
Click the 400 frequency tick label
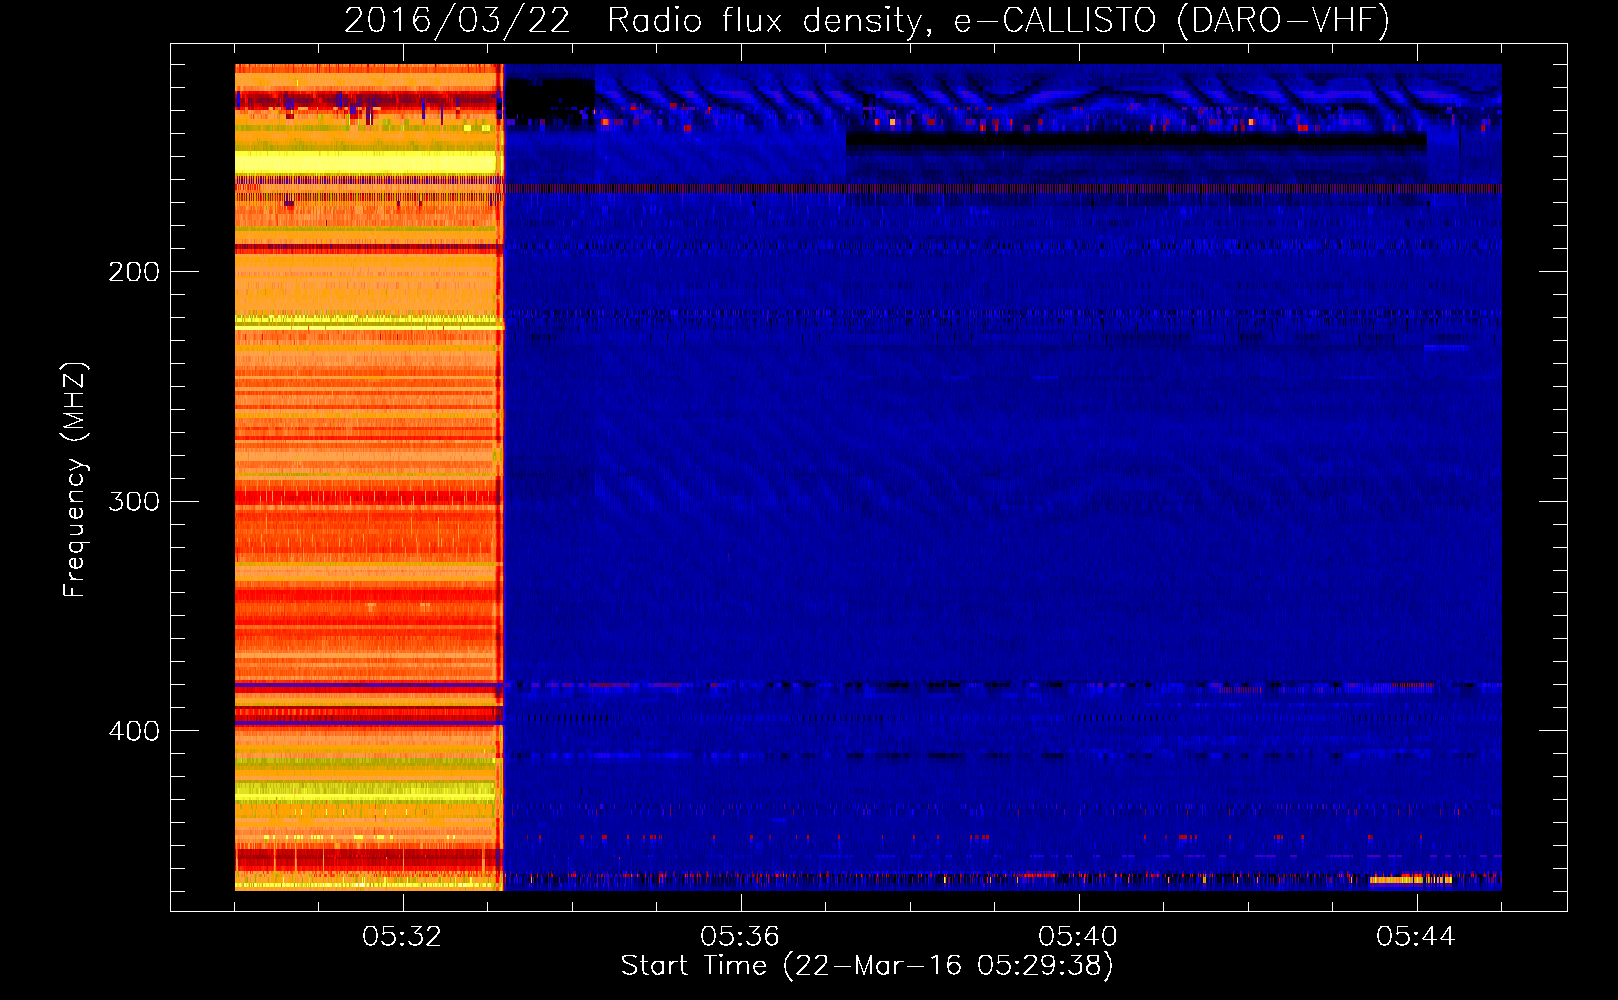click(134, 731)
